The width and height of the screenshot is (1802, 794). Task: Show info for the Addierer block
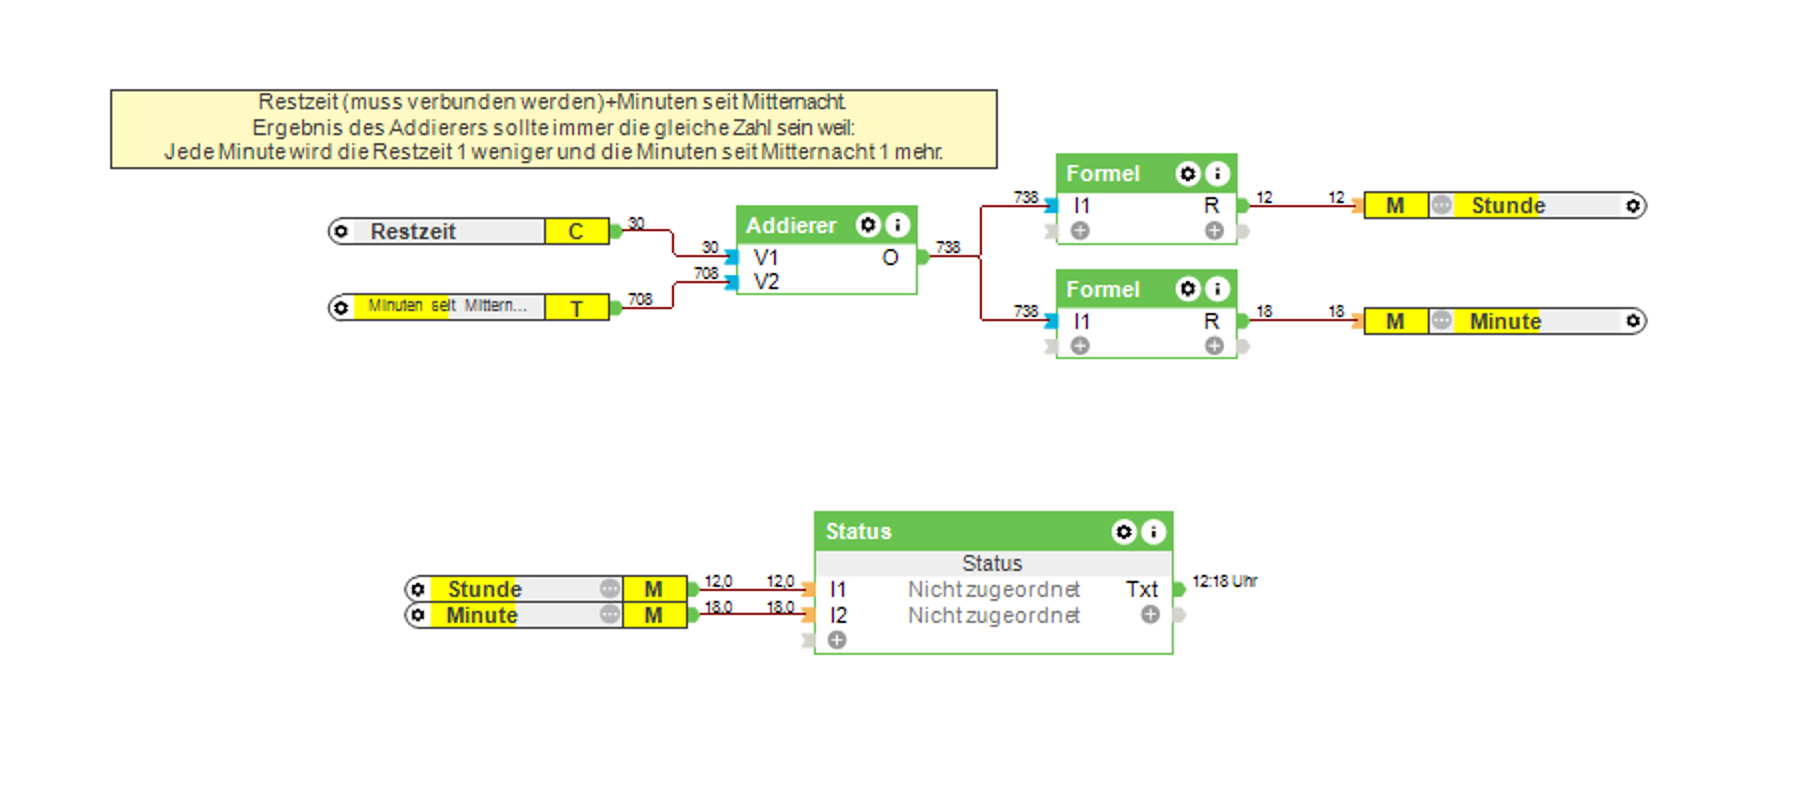897,225
